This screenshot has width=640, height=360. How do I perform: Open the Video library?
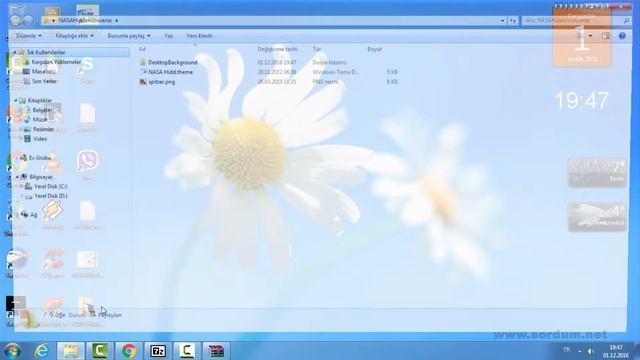coord(40,139)
